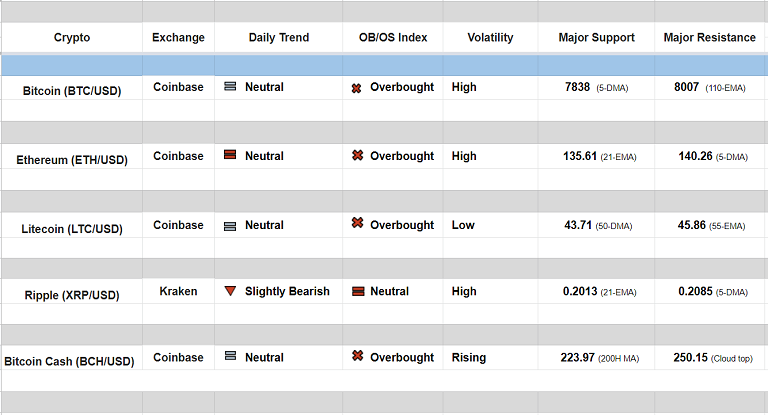Click Litecoin's overbought red X icon
The width and height of the screenshot is (768, 415).
click(x=356, y=224)
